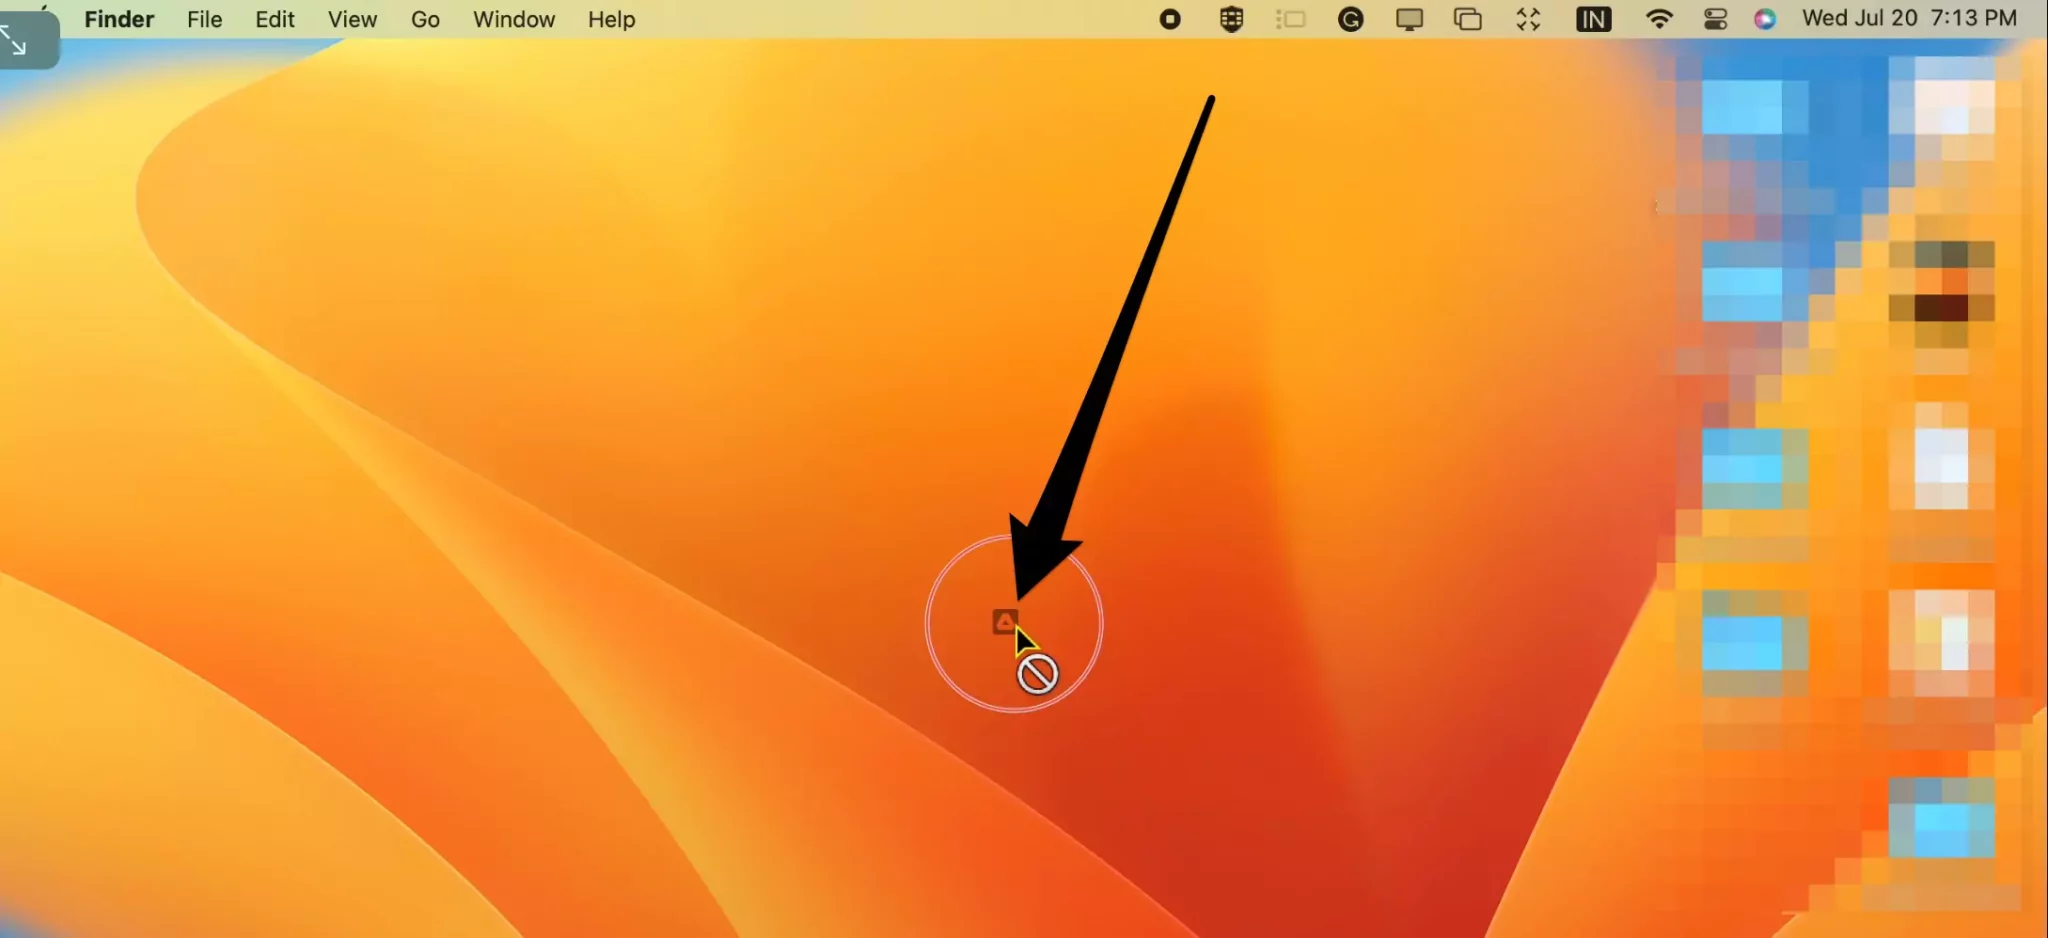2048x938 pixels.
Task: Open the Finder menu
Action: 119,19
